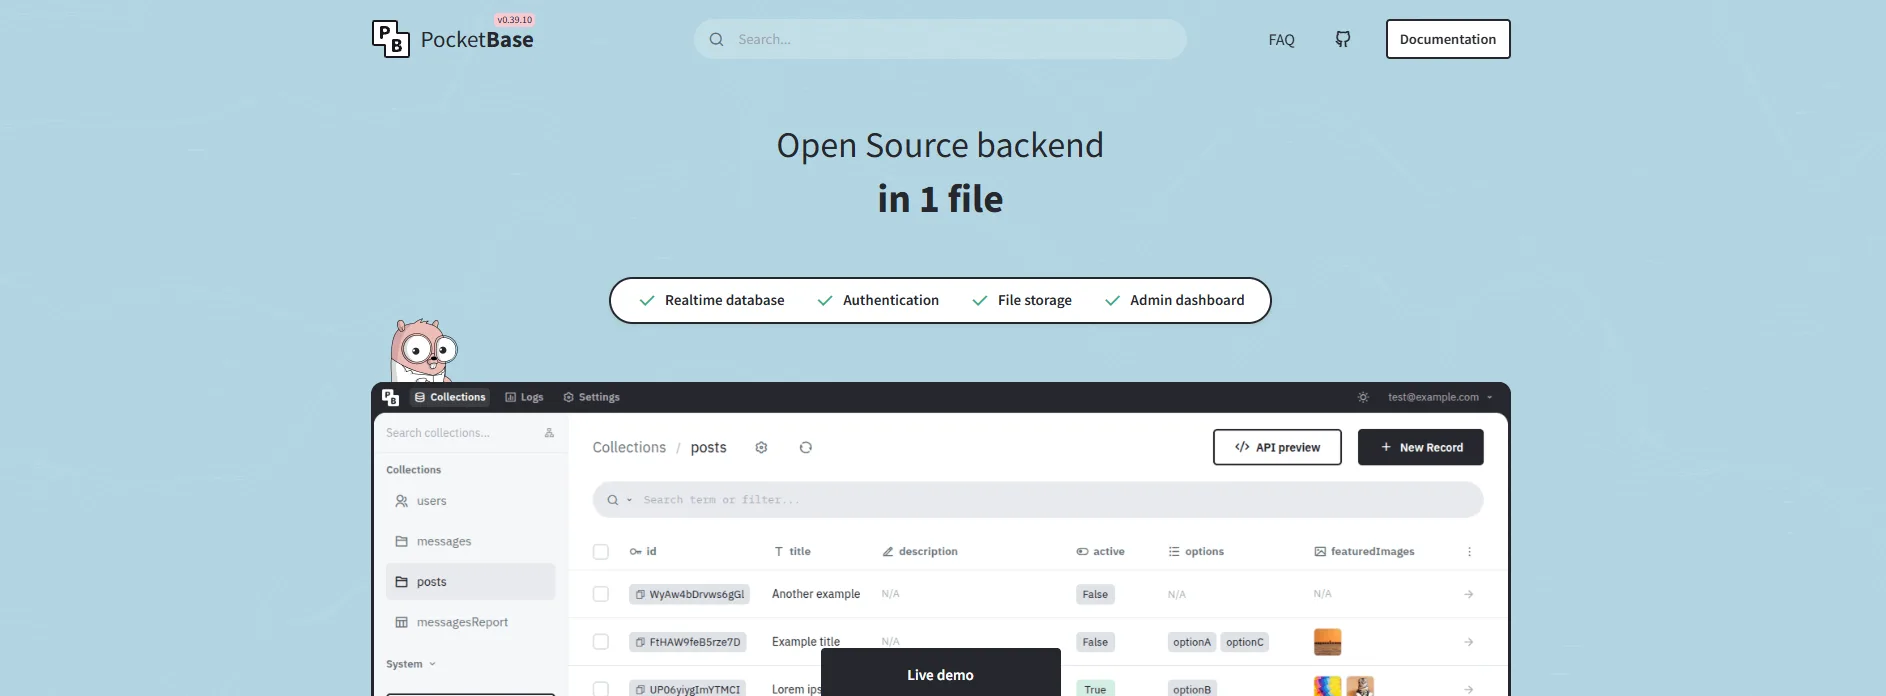This screenshot has width=1886, height=696.
Task: Click the site Search input field
Action: (940, 39)
